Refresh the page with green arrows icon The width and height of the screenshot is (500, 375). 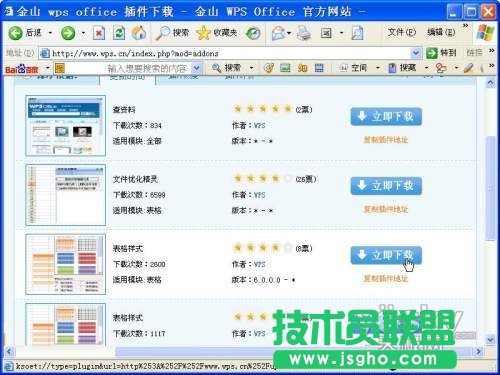(x=119, y=33)
